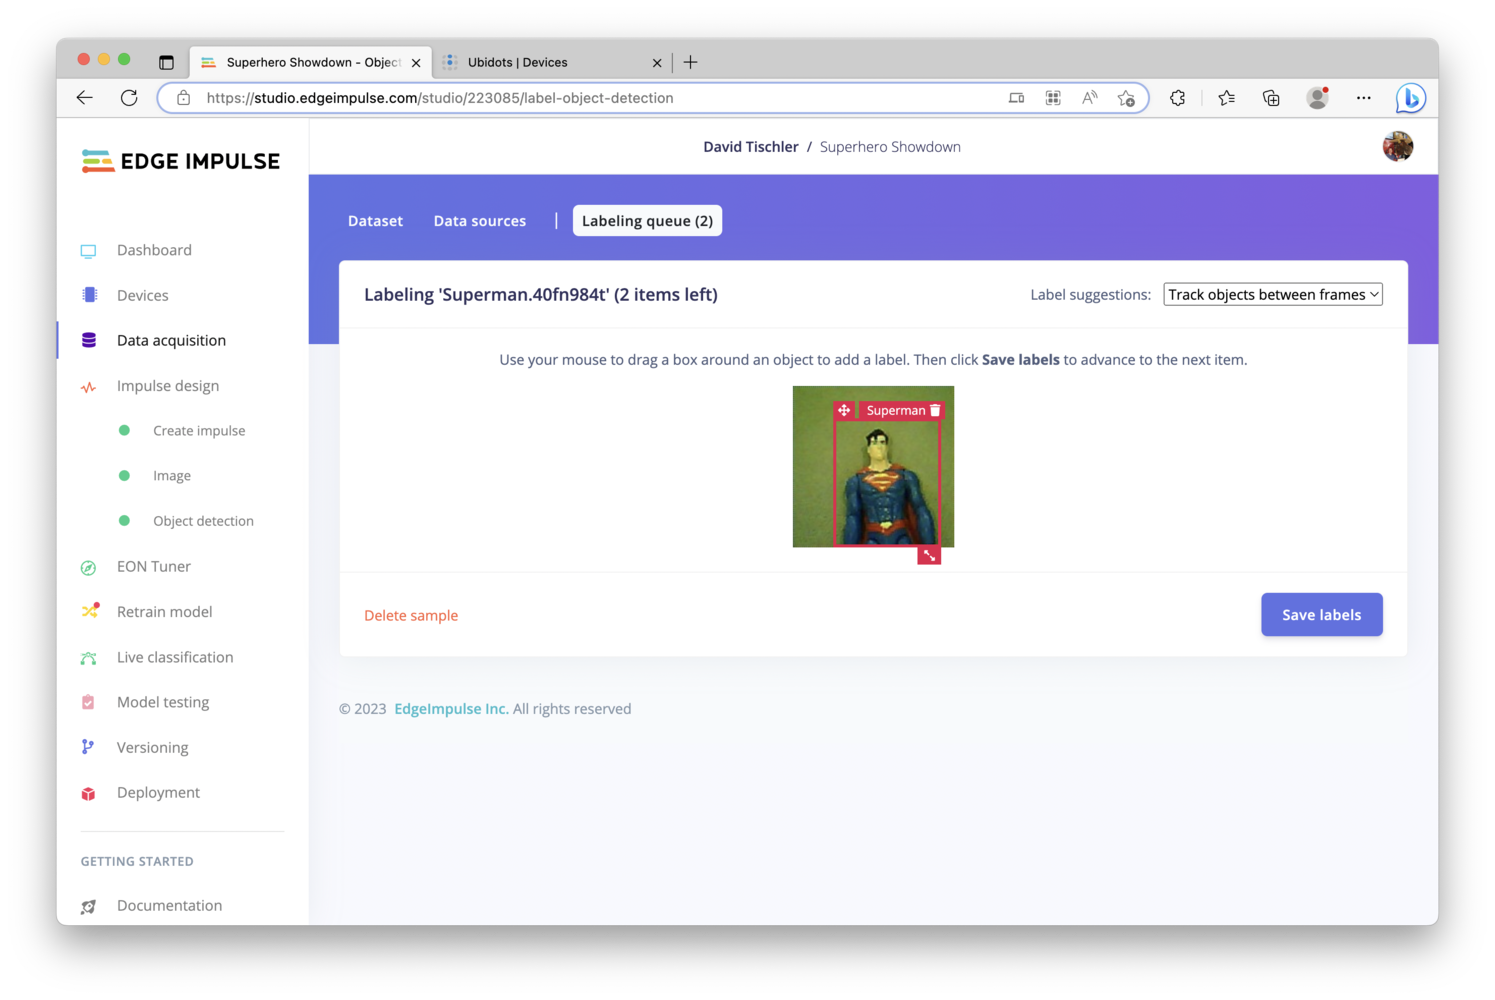Click the Delete sample link
Viewport: 1495px width, 1000px height.
click(411, 616)
